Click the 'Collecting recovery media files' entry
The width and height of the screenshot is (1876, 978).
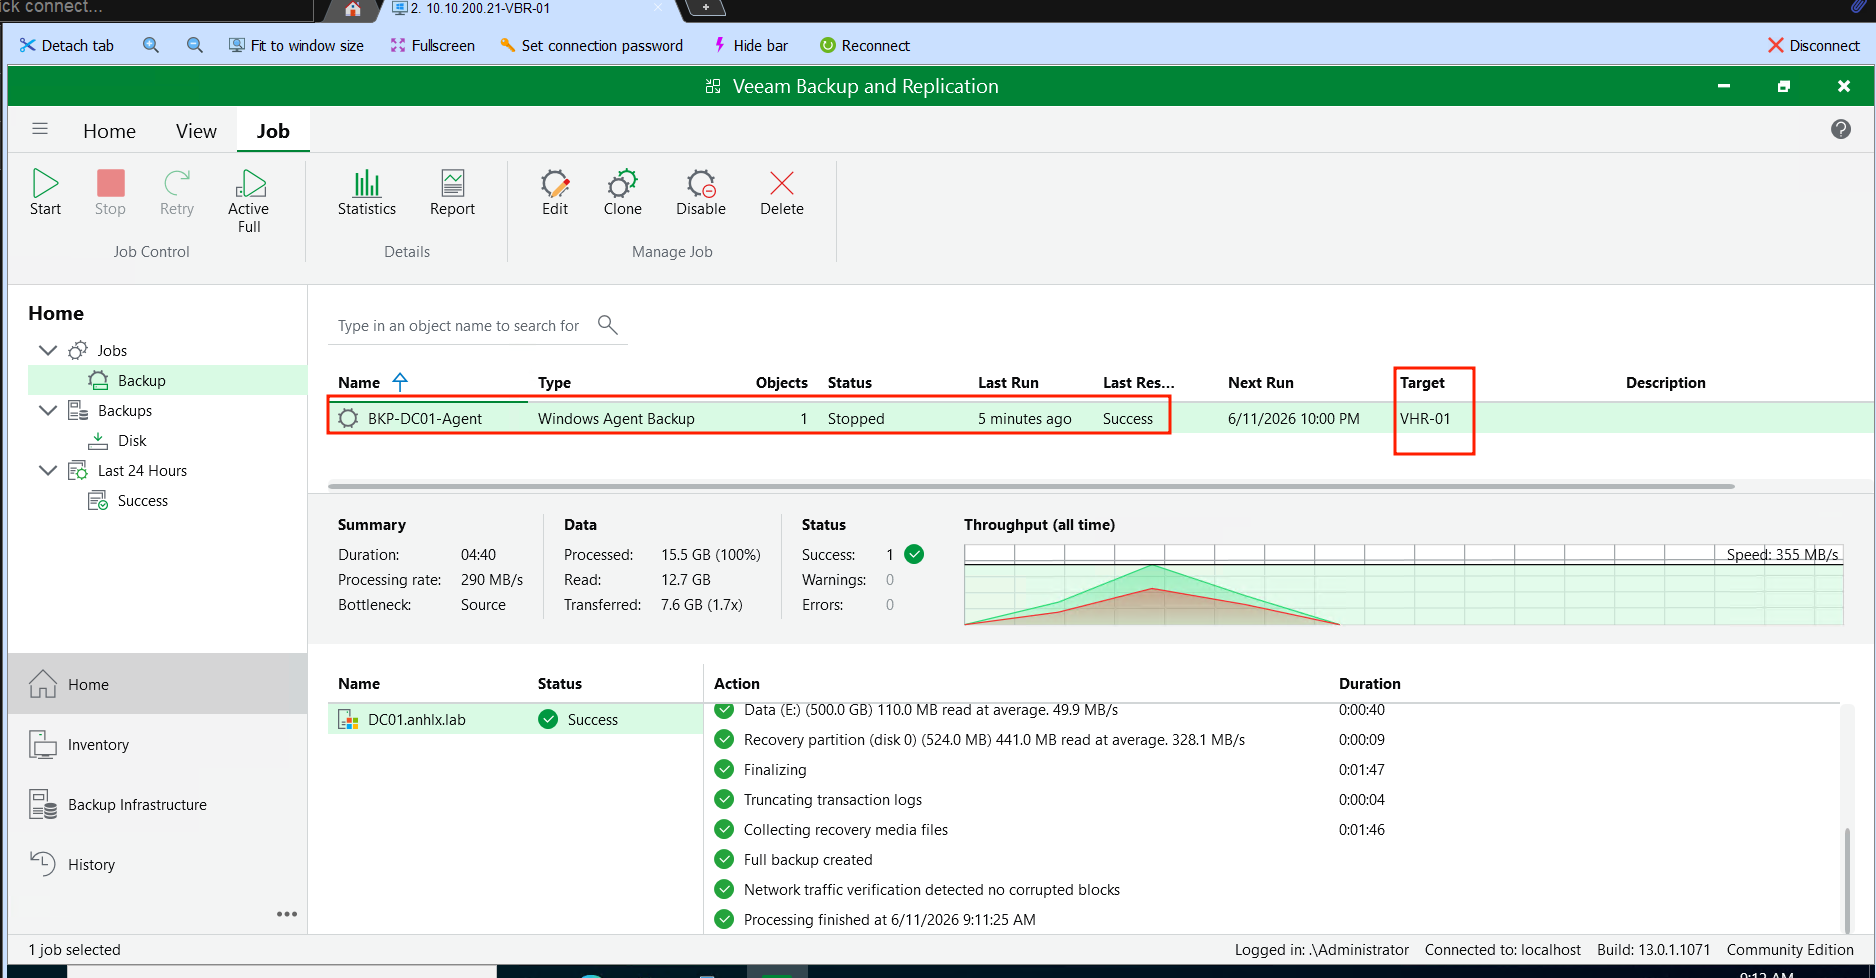(846, 829)
